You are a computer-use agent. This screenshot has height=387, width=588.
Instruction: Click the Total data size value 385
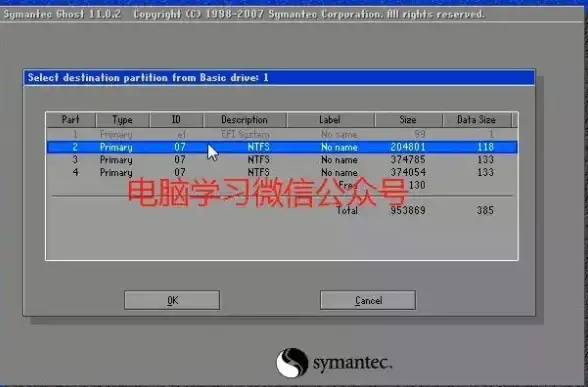[x=485, y=210]
